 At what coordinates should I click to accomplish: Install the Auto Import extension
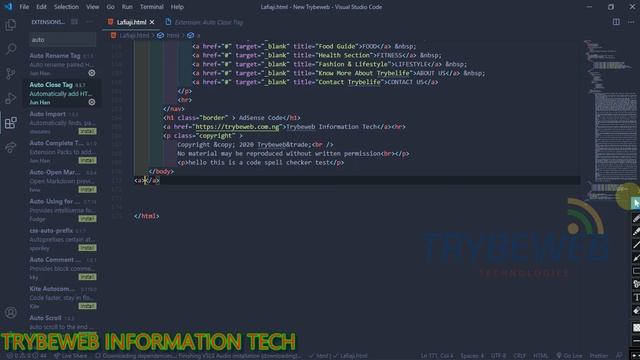tap(87, 131)
